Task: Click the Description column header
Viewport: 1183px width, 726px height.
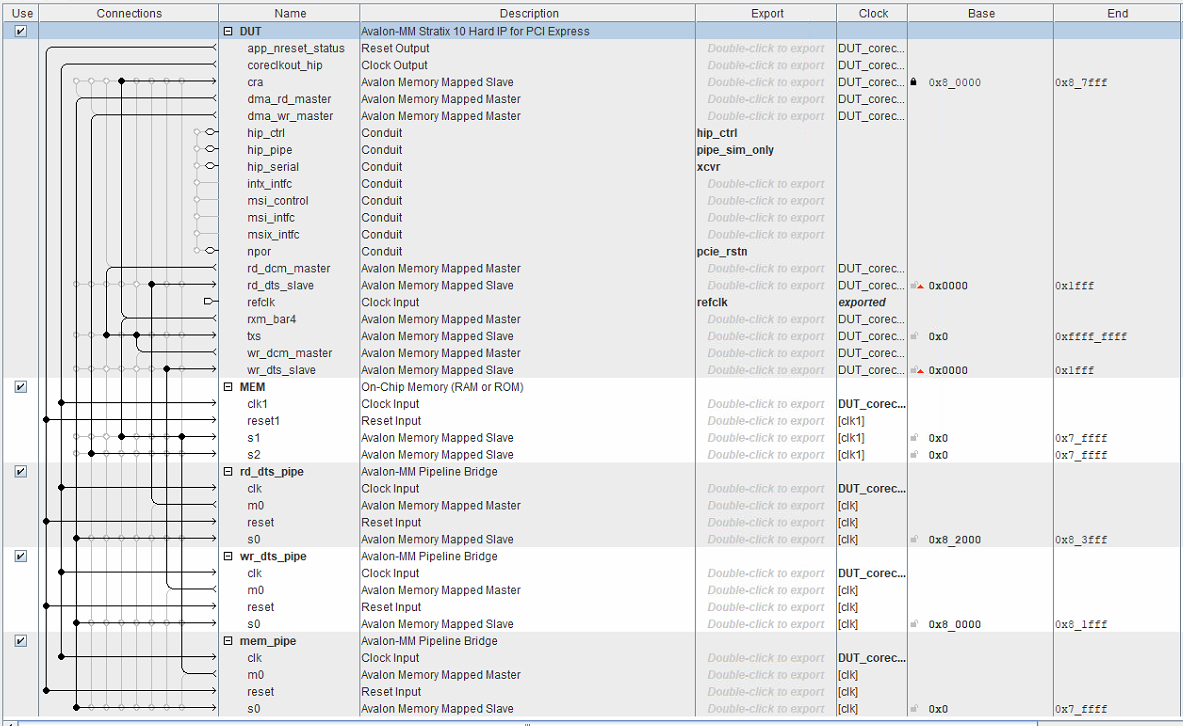Action: click(x=529, y=13)
